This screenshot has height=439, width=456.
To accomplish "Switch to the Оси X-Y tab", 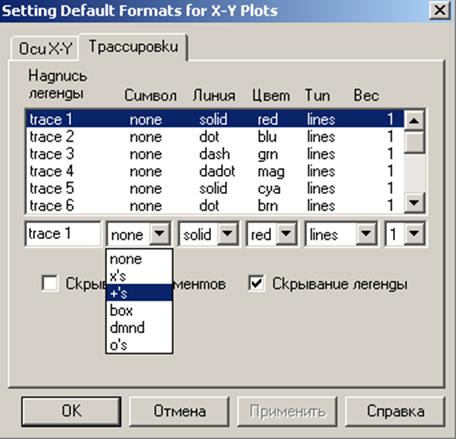I will point(45,49).
